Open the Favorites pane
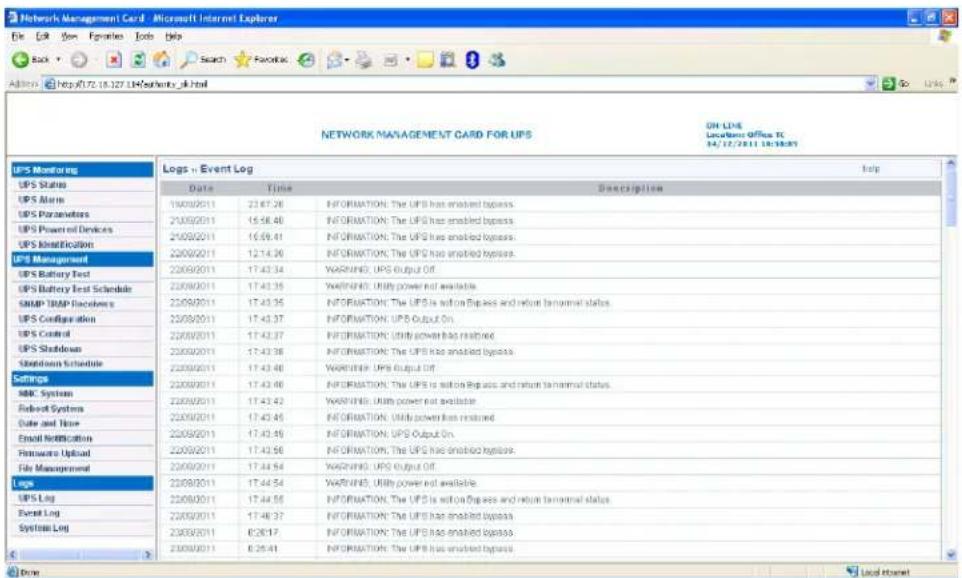This screenshot has width=962, height=578. pyautogui.click(x=261, y=60)
